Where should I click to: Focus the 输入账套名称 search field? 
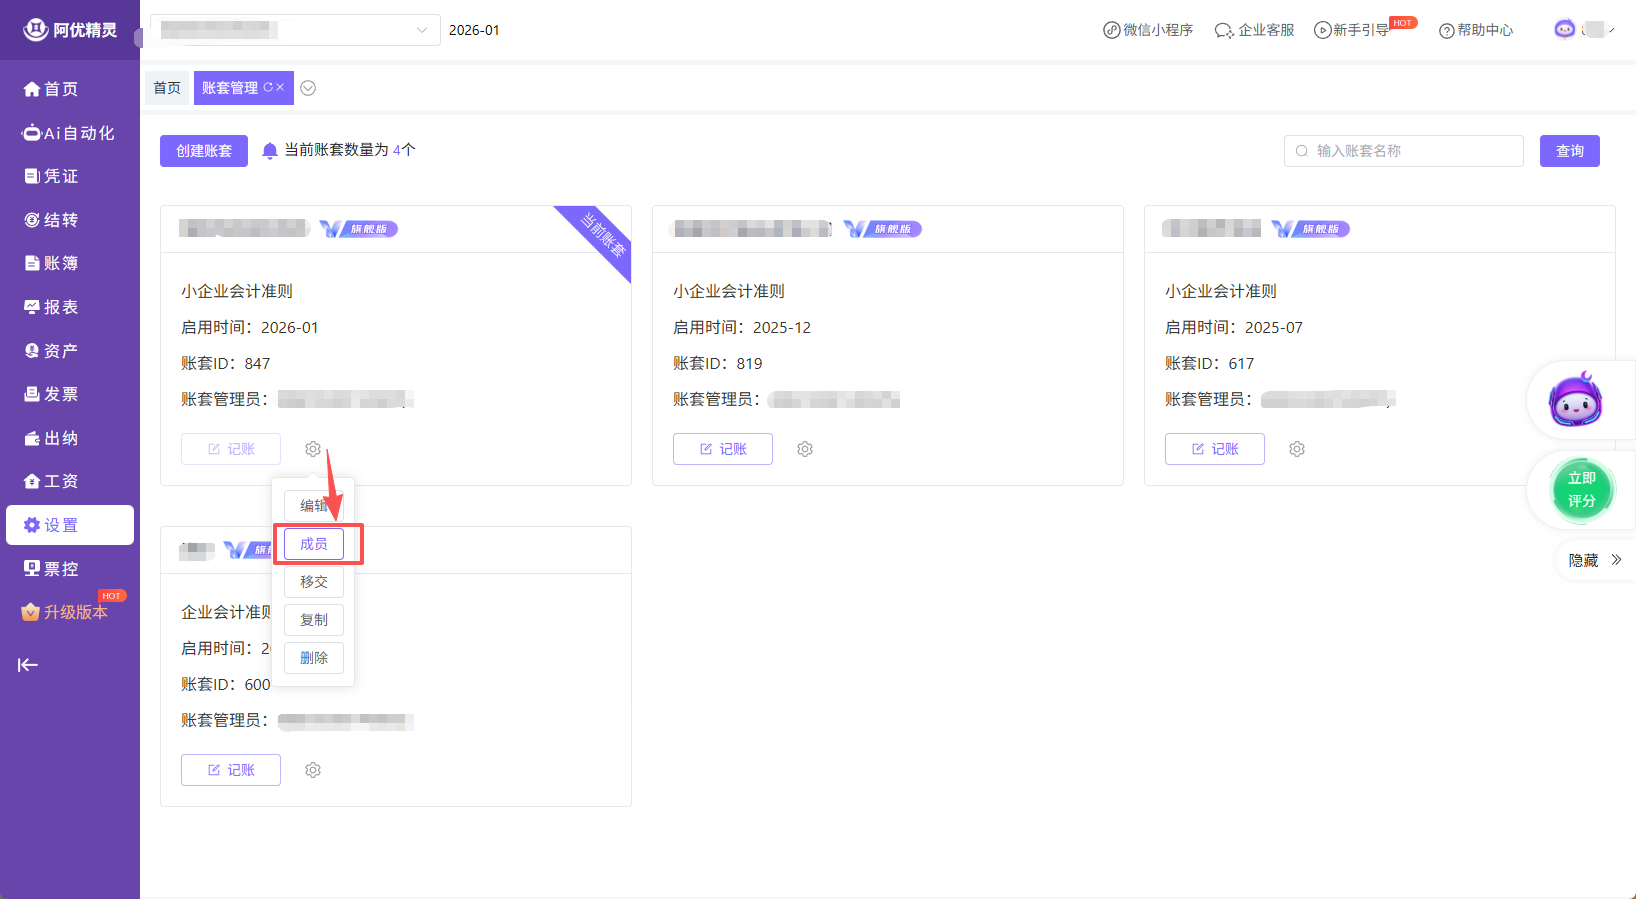pos(1410,151)
